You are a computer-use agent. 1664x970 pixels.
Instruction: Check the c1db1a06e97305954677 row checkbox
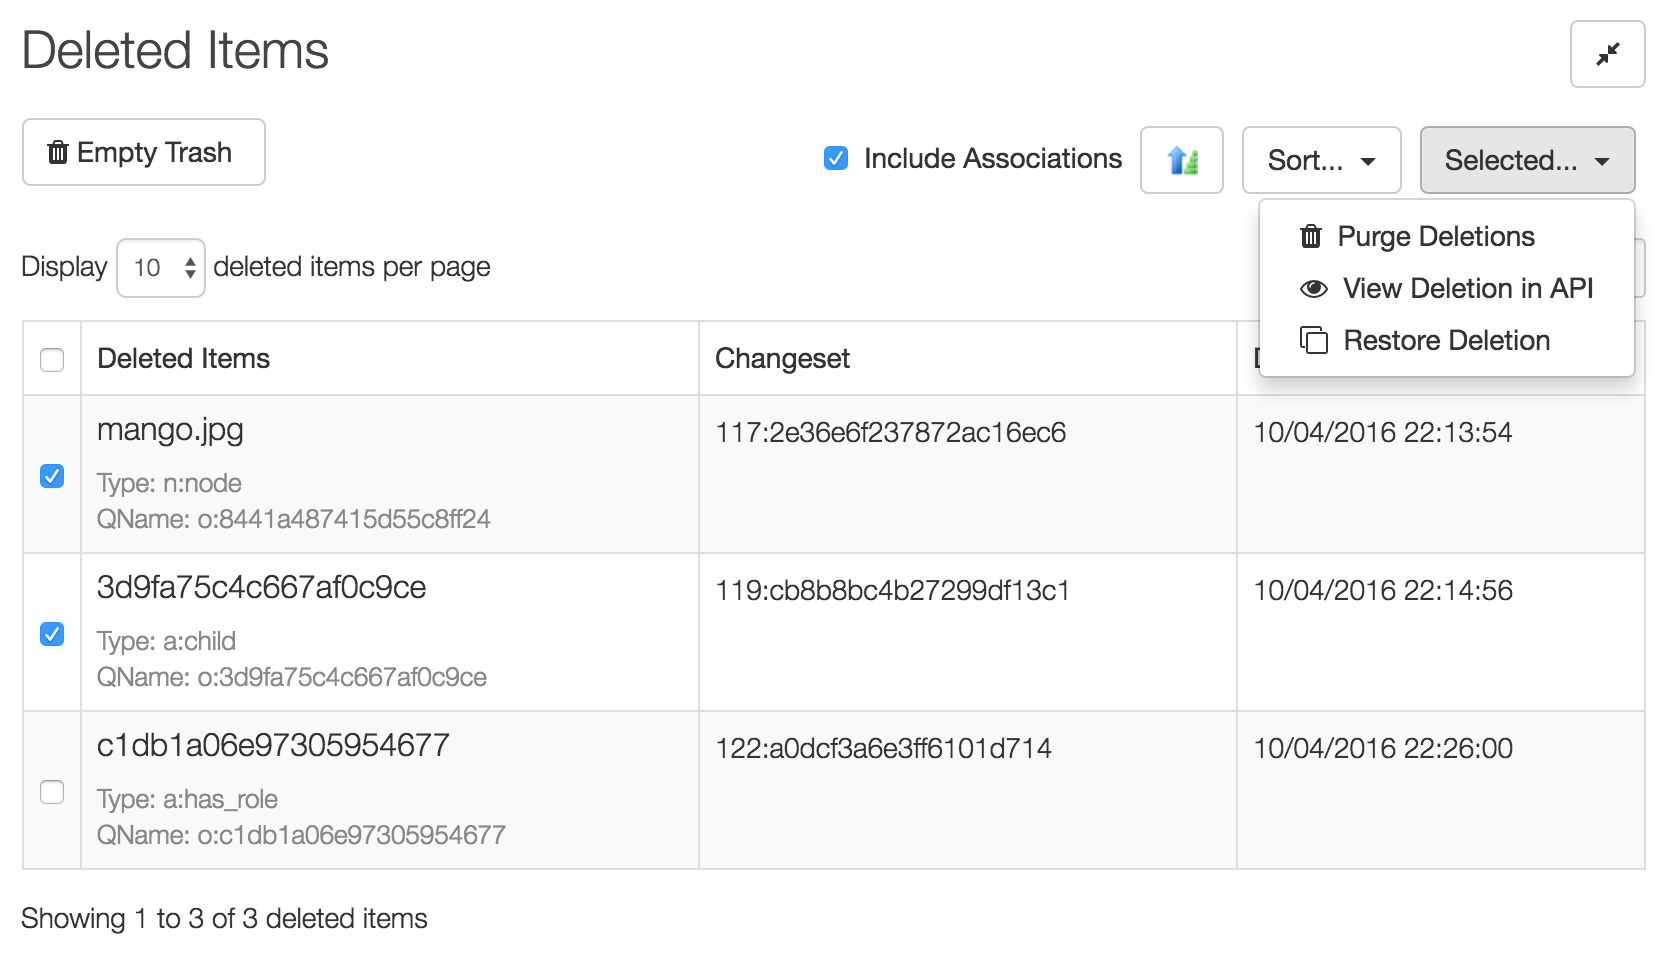[x=52, y=792]
